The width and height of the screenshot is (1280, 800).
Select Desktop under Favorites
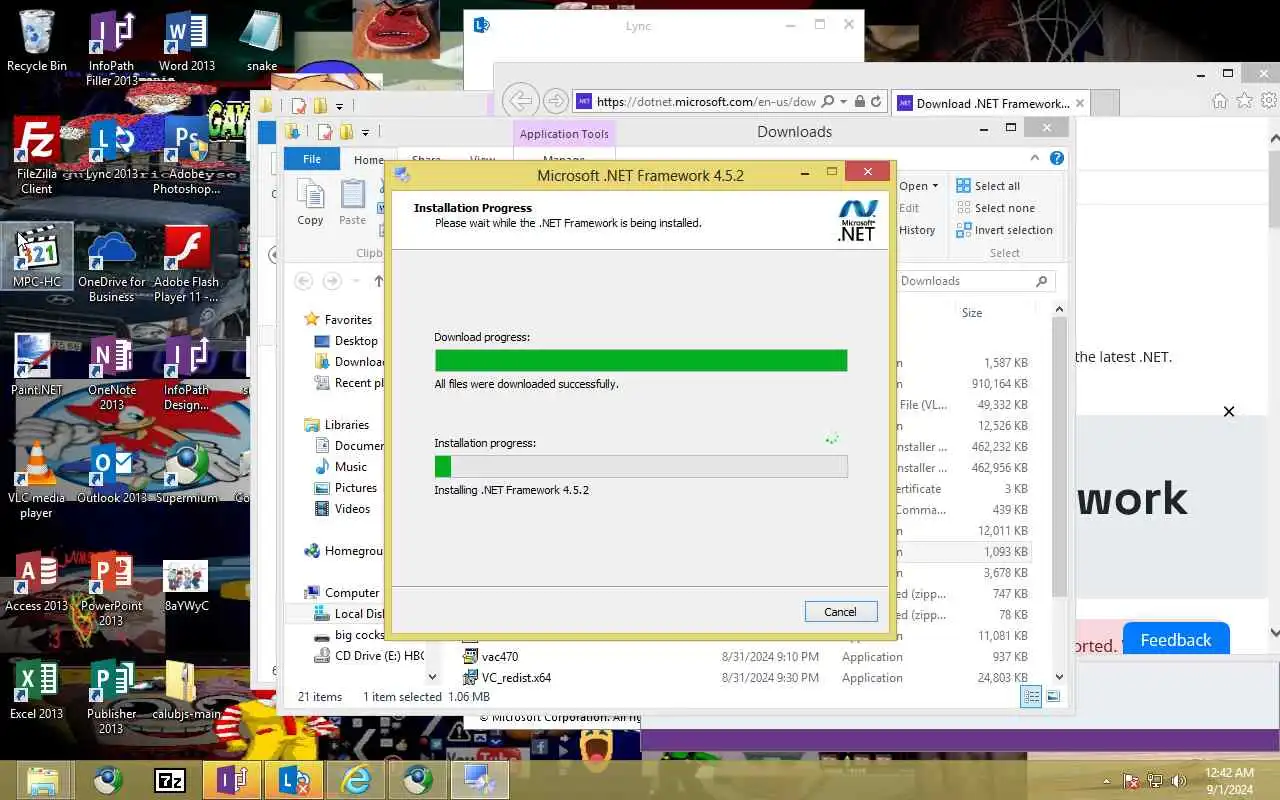346,341
